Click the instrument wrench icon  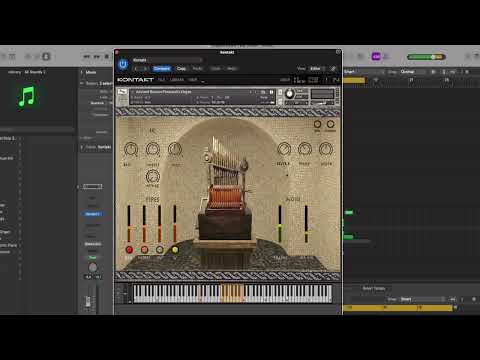click(x=122, y=92)
